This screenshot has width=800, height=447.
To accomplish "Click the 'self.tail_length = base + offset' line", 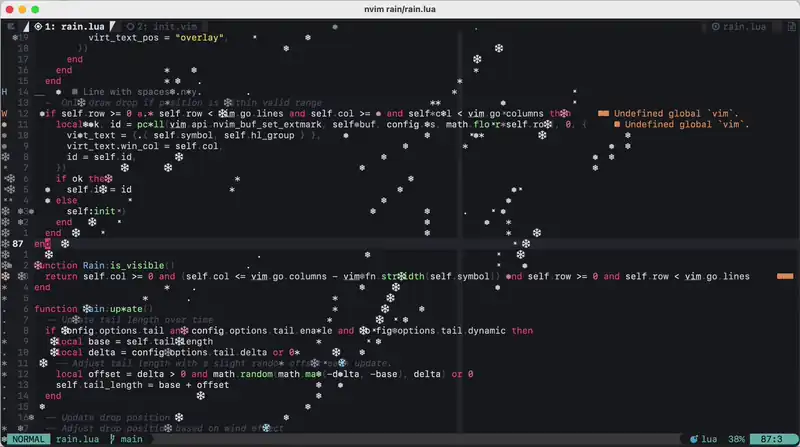I will 142,385.
